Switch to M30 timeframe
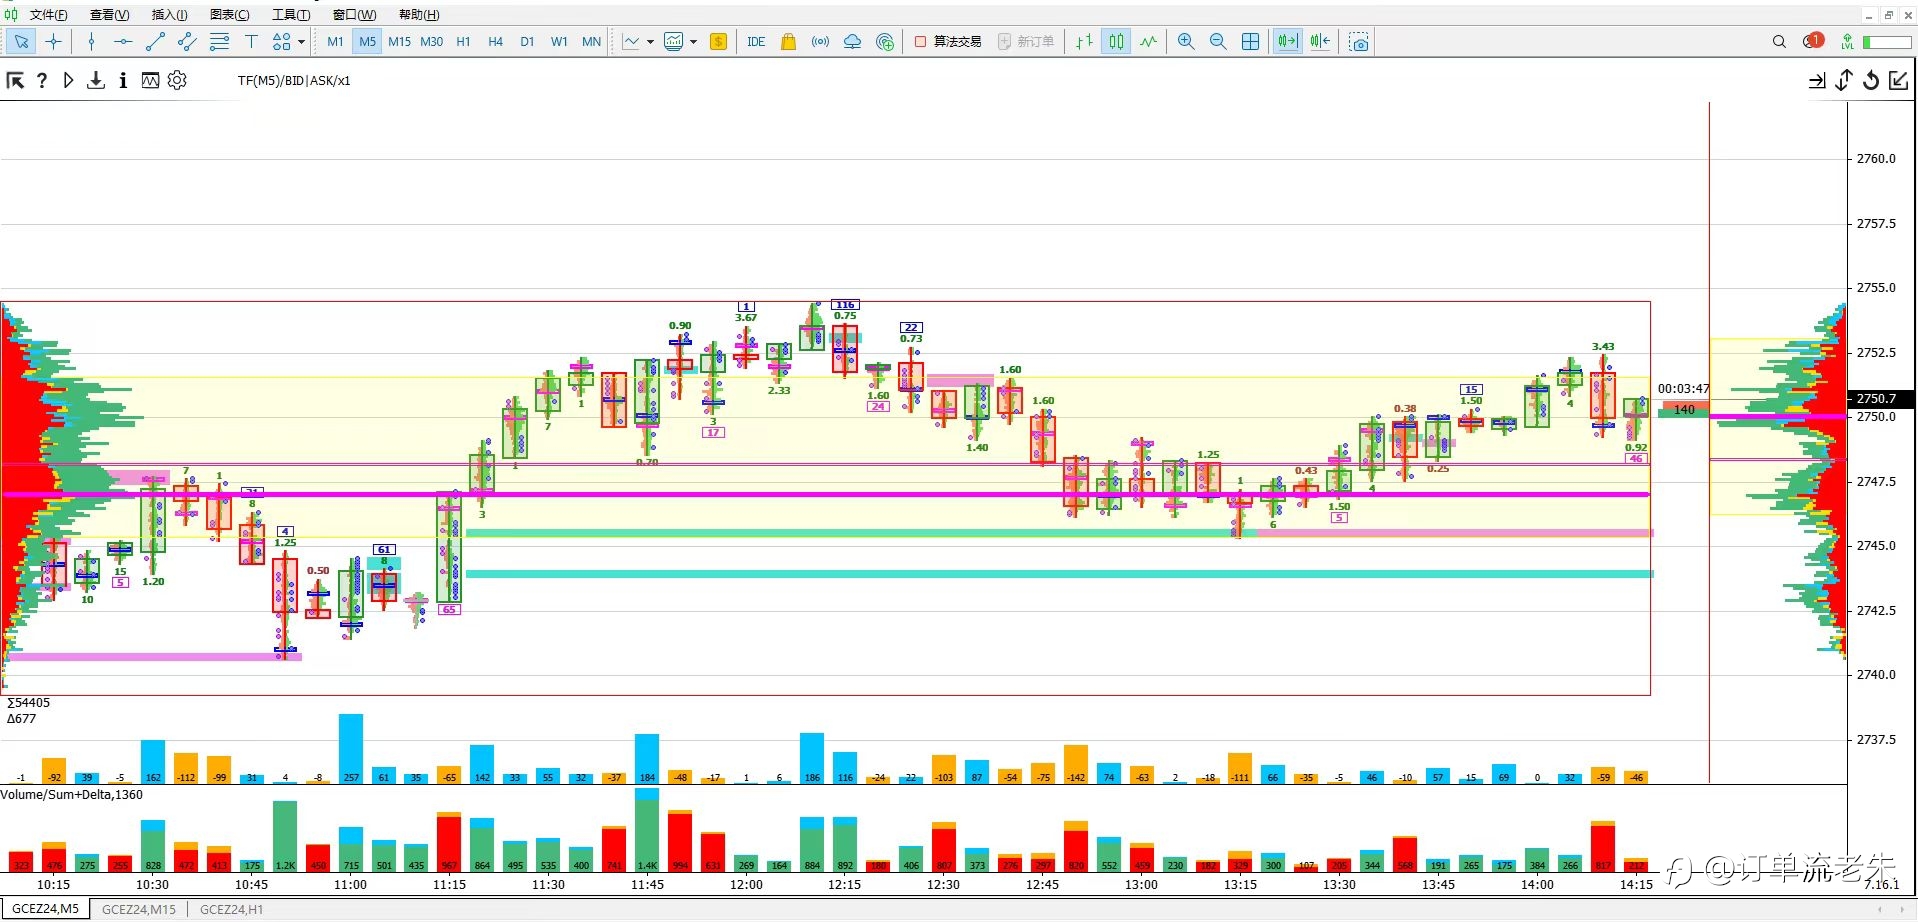 pos(431,41)
